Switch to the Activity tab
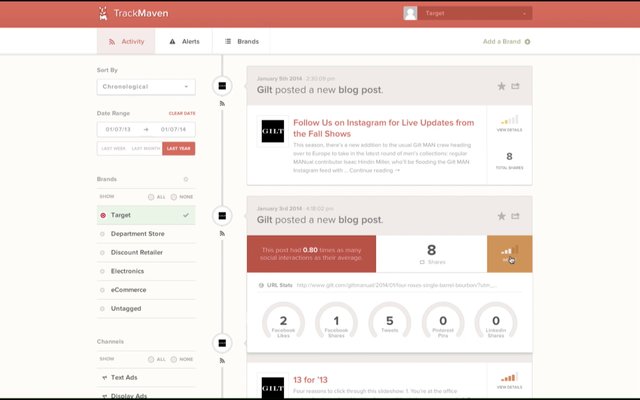Viewport: 640px width, 400px height. [126, 41]
